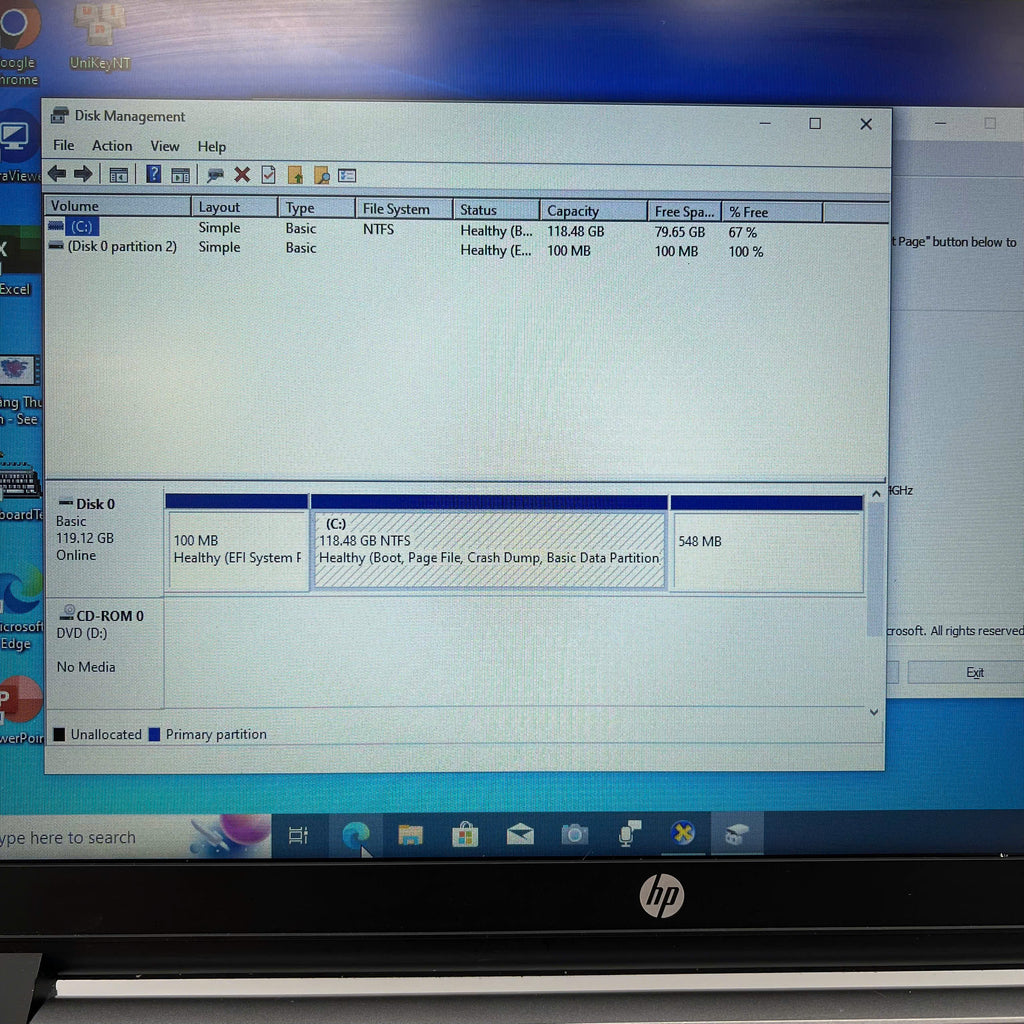Click the magnifier search toolbar icon
Viewport: 1024px width, 1024px height.
tap(321, 176)
